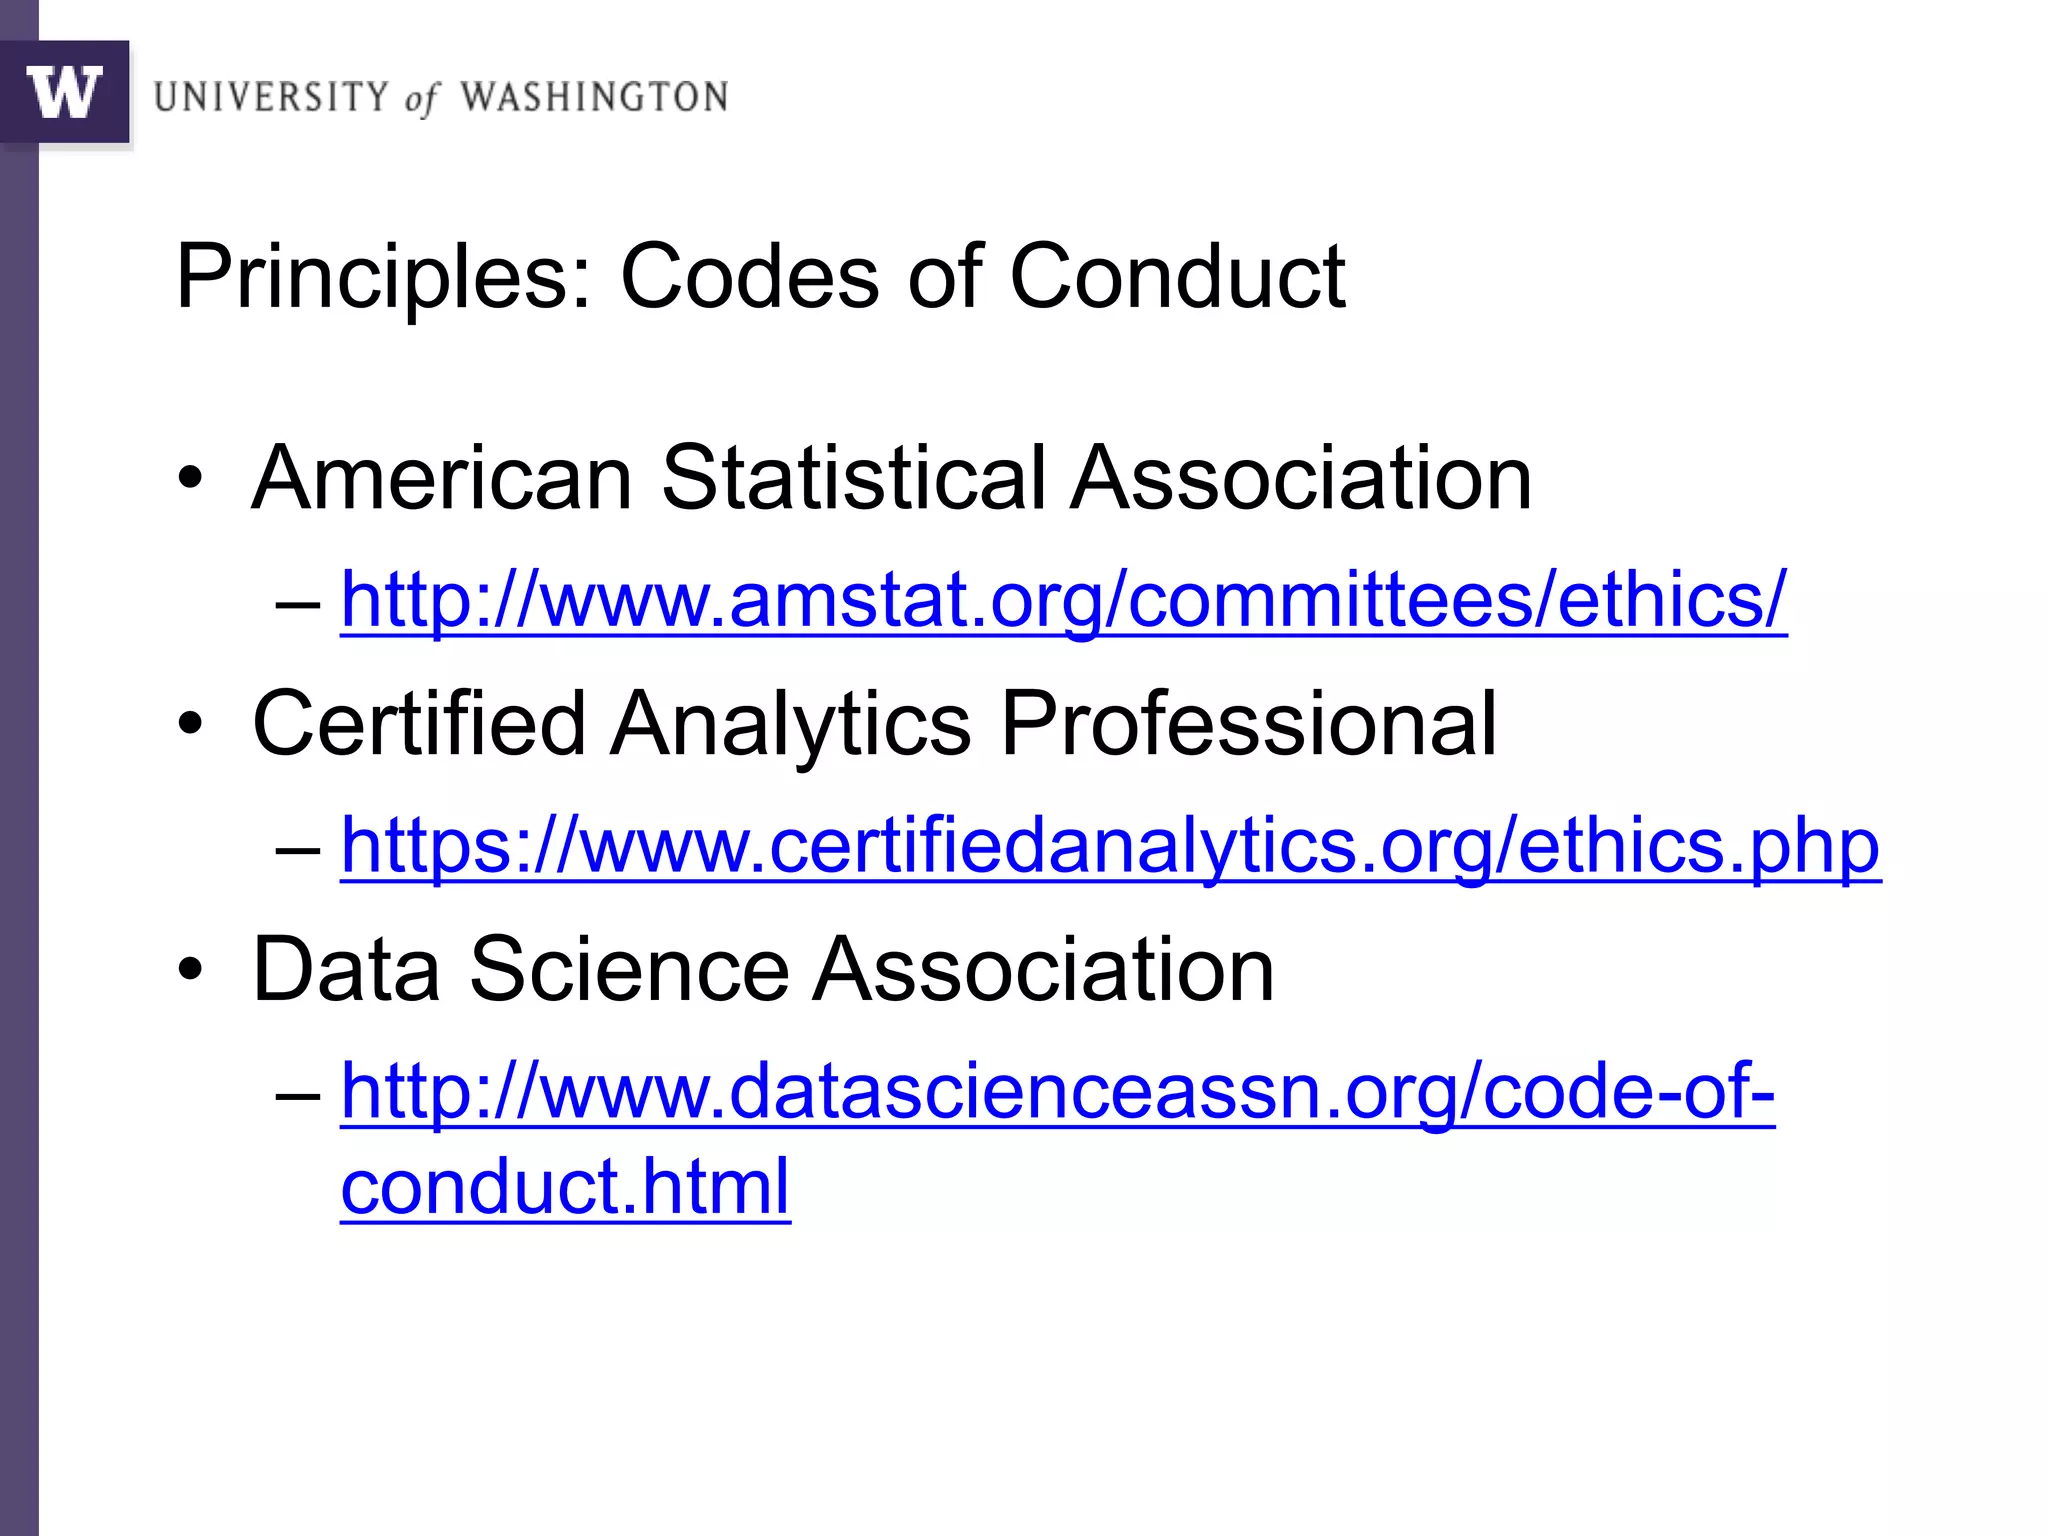Select the 'Principles: Codes of Conduct' title

[760, 276]
